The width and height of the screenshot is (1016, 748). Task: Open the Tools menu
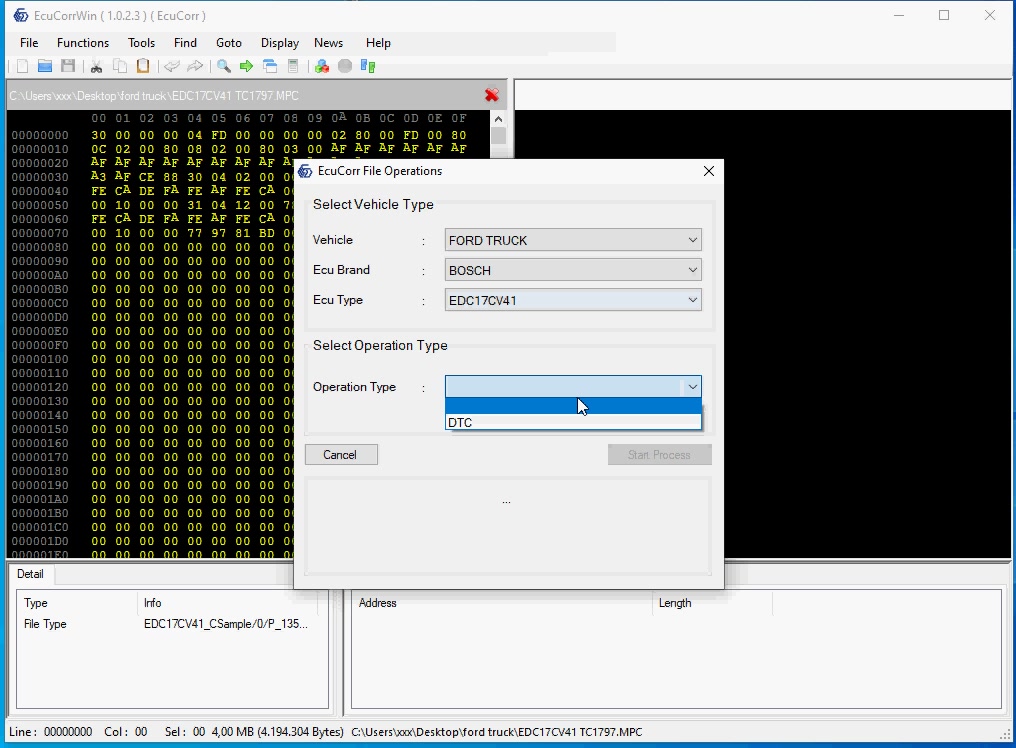pos(141,43)
